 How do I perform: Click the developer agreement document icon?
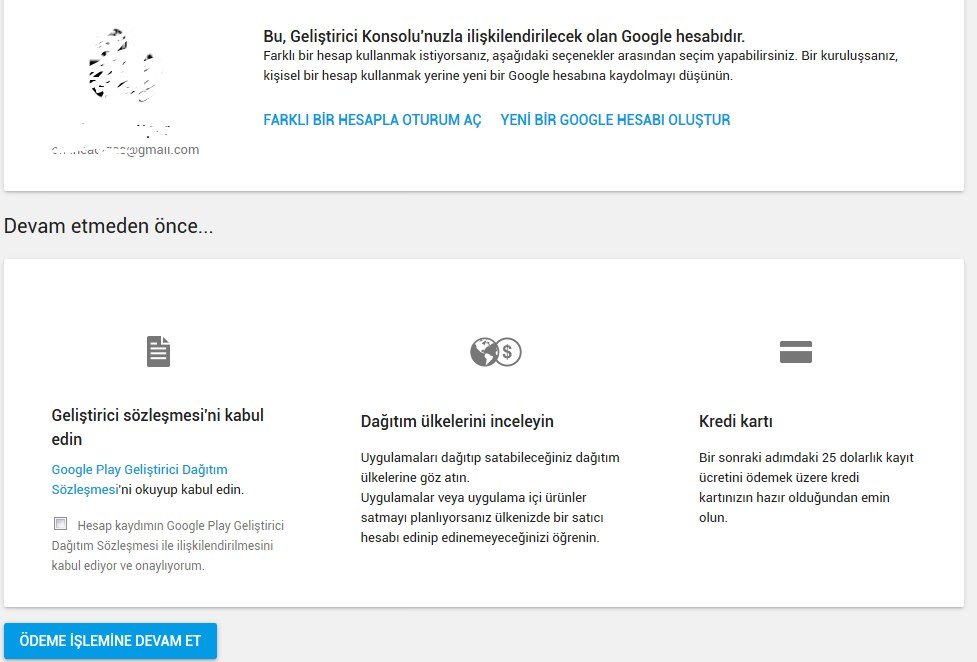coord(158,352)
